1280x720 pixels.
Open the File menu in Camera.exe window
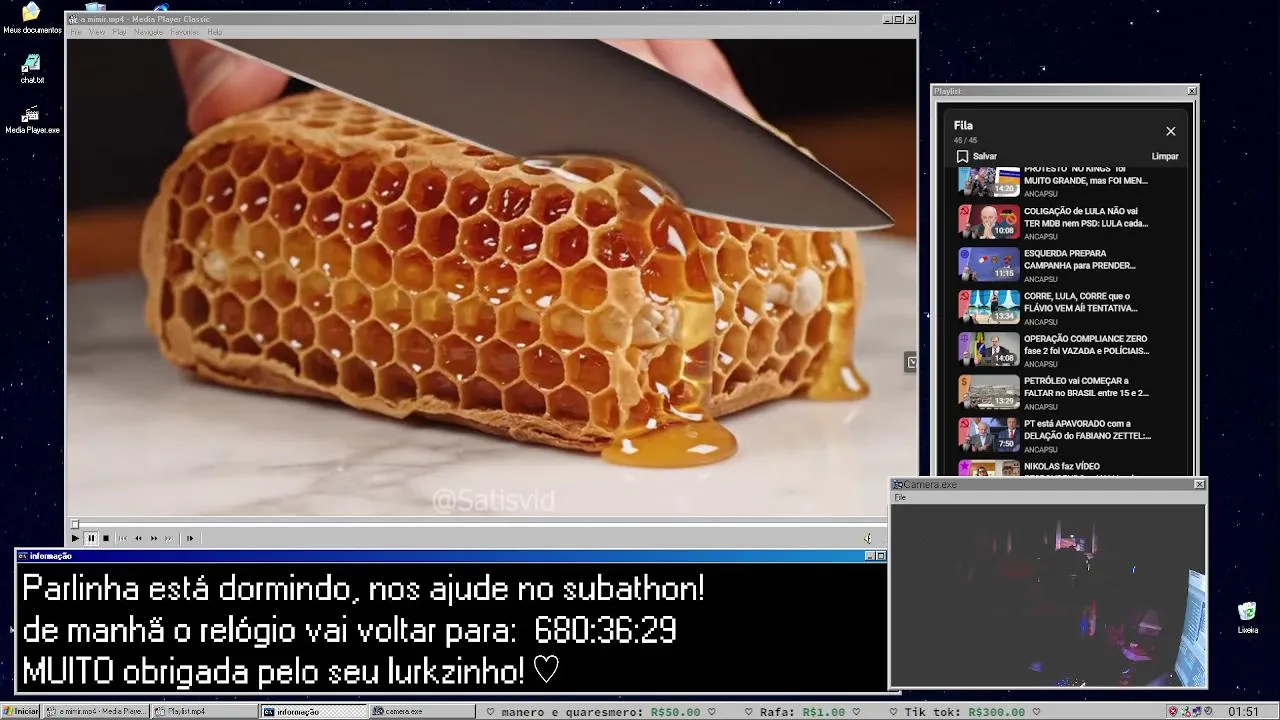(x=900, y=497)
